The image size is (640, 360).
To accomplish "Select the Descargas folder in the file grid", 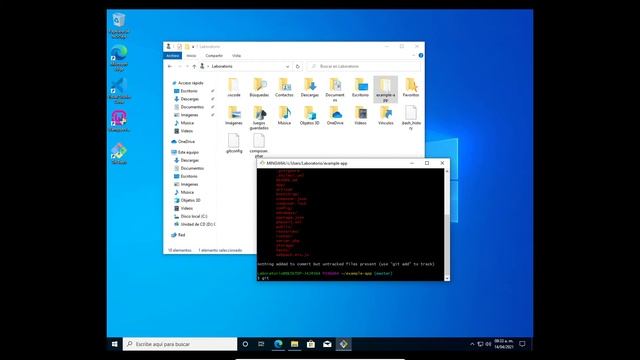I will (x=310, y=87).
